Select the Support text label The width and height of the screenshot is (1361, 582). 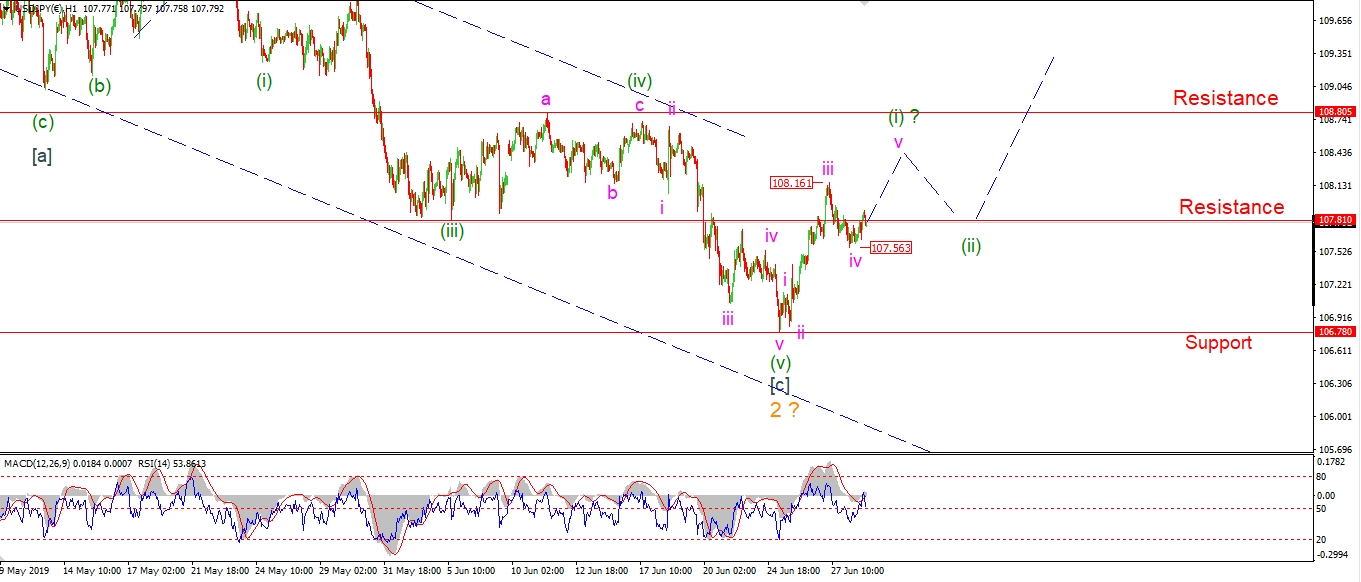pyautogui.click(x=1218, y=343)
